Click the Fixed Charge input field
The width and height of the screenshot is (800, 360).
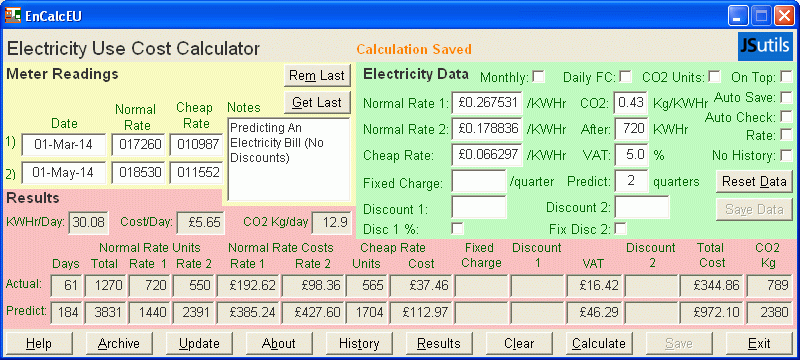(479, 182)
